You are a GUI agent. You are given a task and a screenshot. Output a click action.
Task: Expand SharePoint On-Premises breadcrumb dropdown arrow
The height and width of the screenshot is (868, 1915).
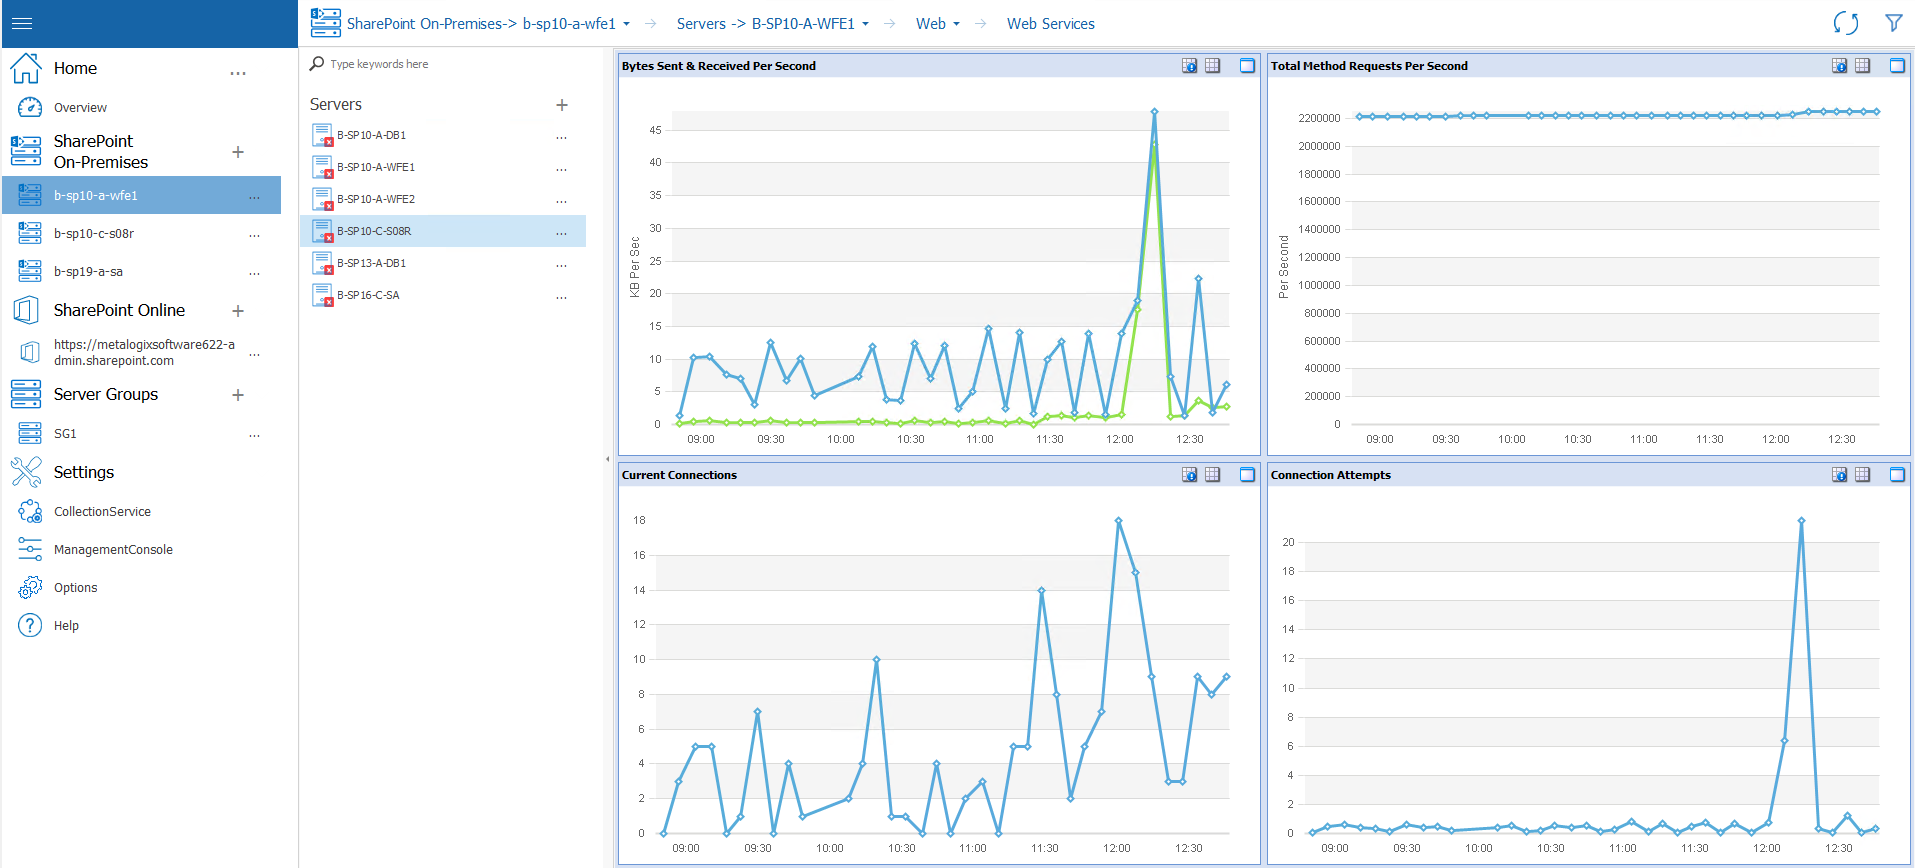(626, 24)
